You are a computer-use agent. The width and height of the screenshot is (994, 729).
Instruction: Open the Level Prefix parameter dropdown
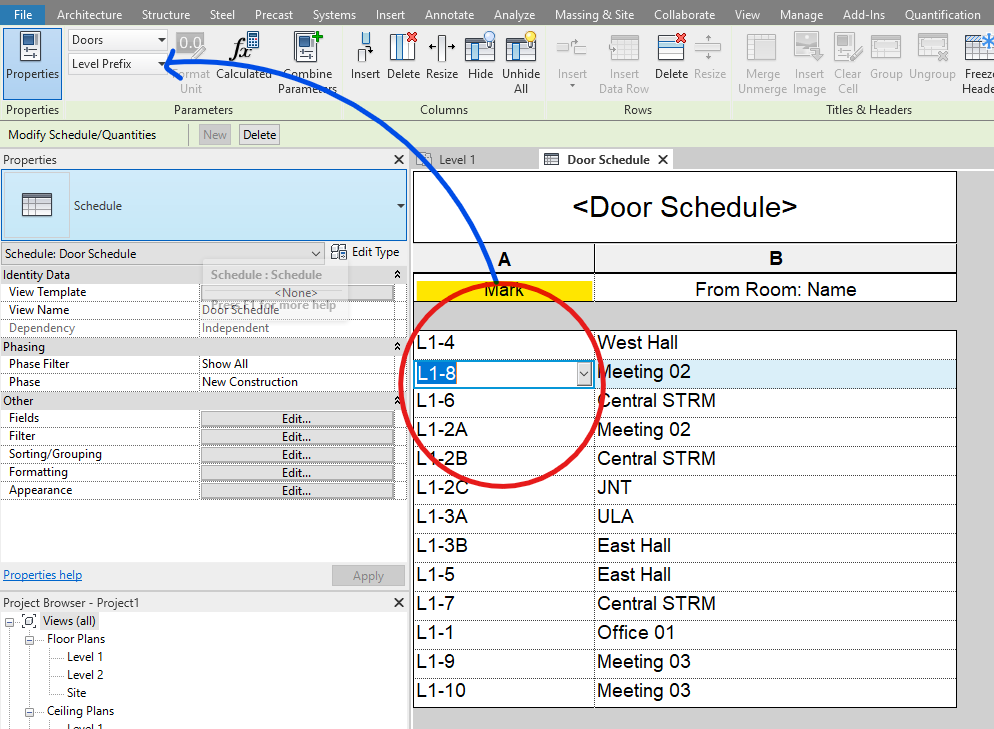160,63
